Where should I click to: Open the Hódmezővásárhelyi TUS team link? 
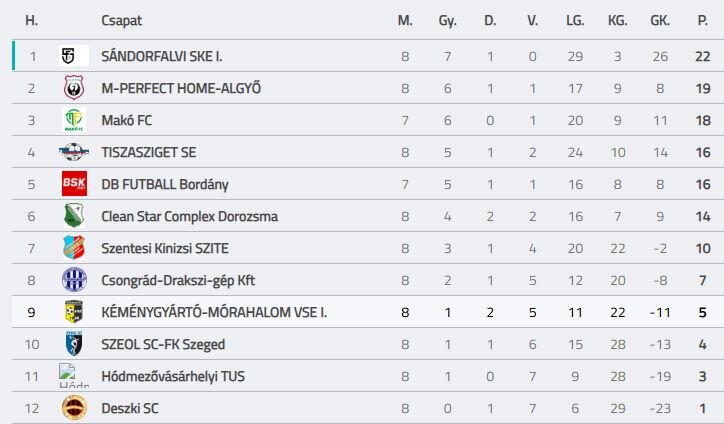(x=173, y=376)
